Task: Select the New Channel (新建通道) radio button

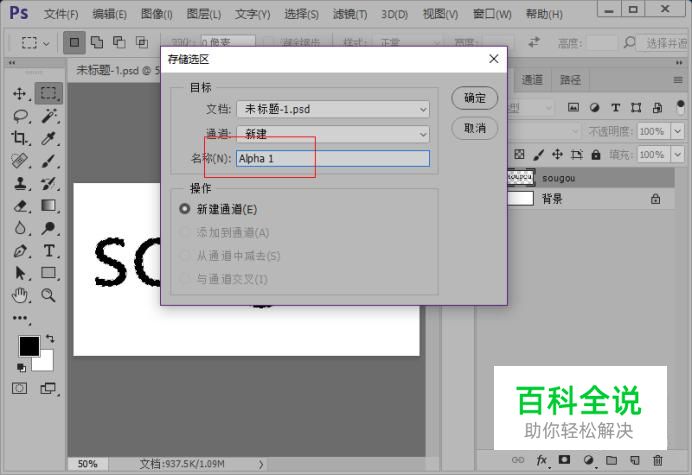Action: tap(185, 209)
